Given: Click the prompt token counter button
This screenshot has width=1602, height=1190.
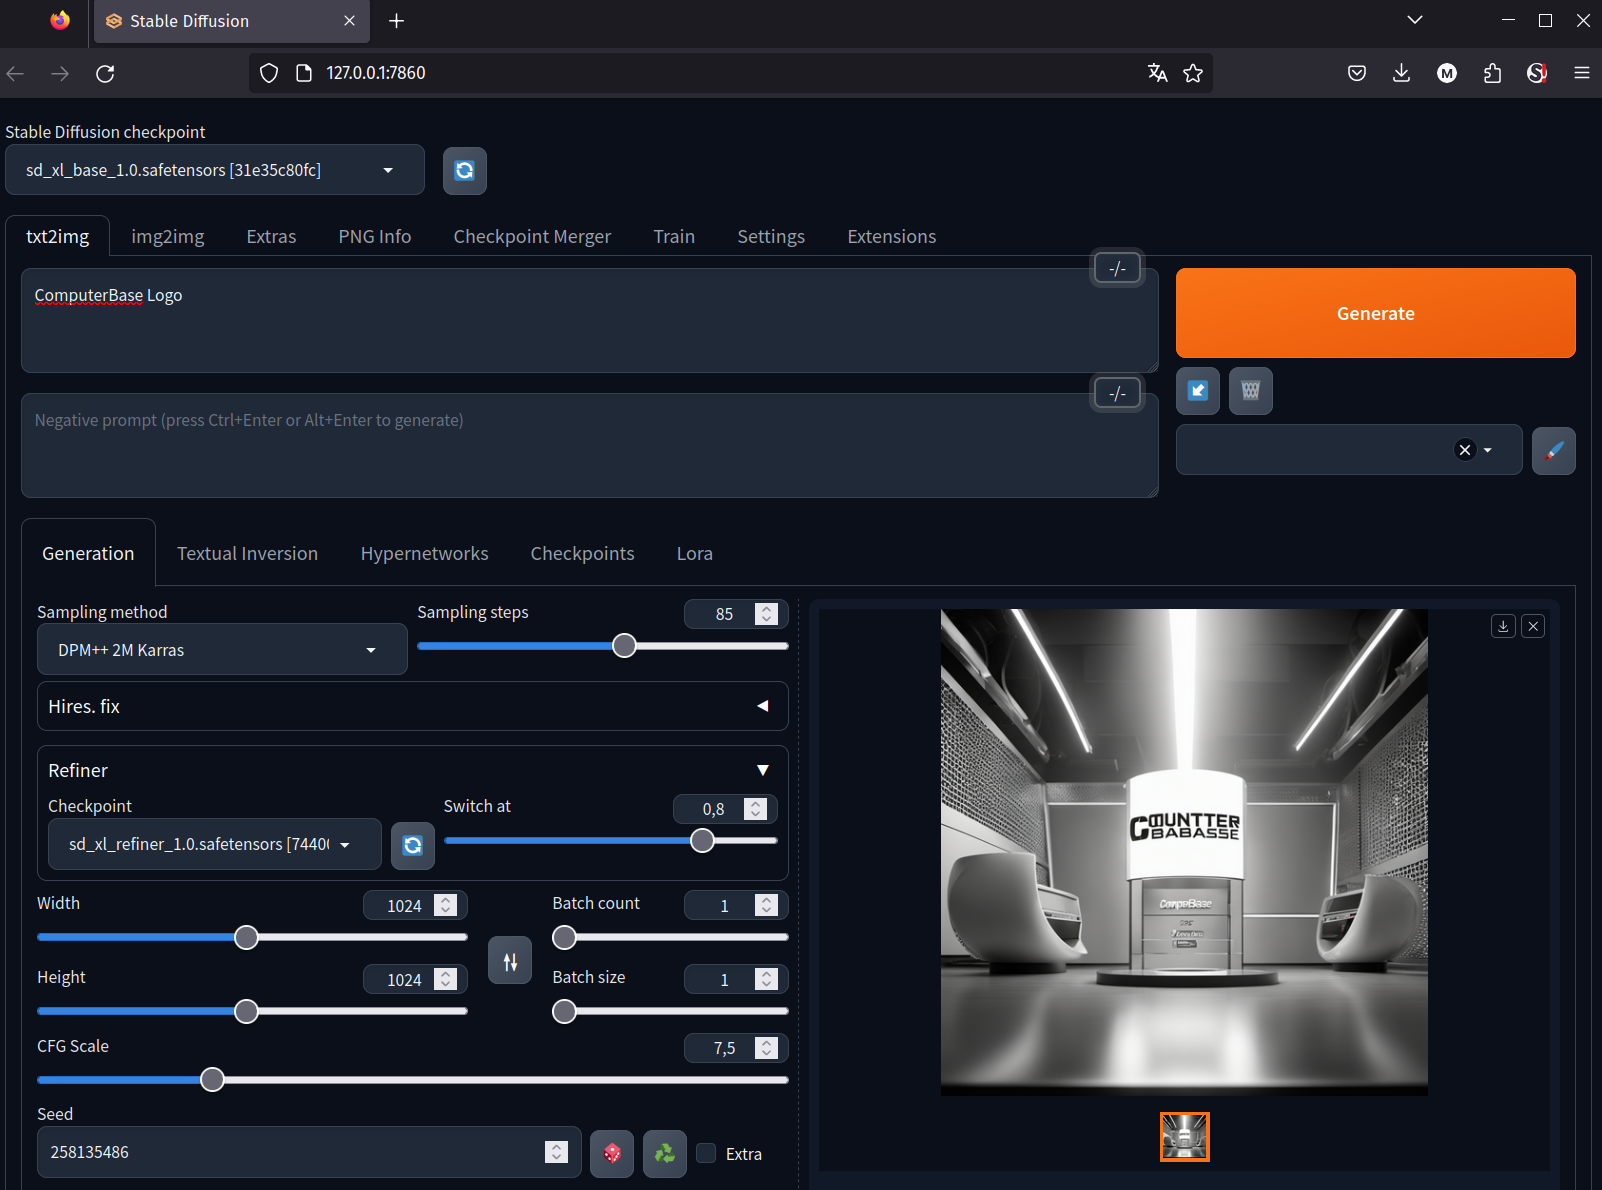Looking at the screenshot, I should [1118, 268].
